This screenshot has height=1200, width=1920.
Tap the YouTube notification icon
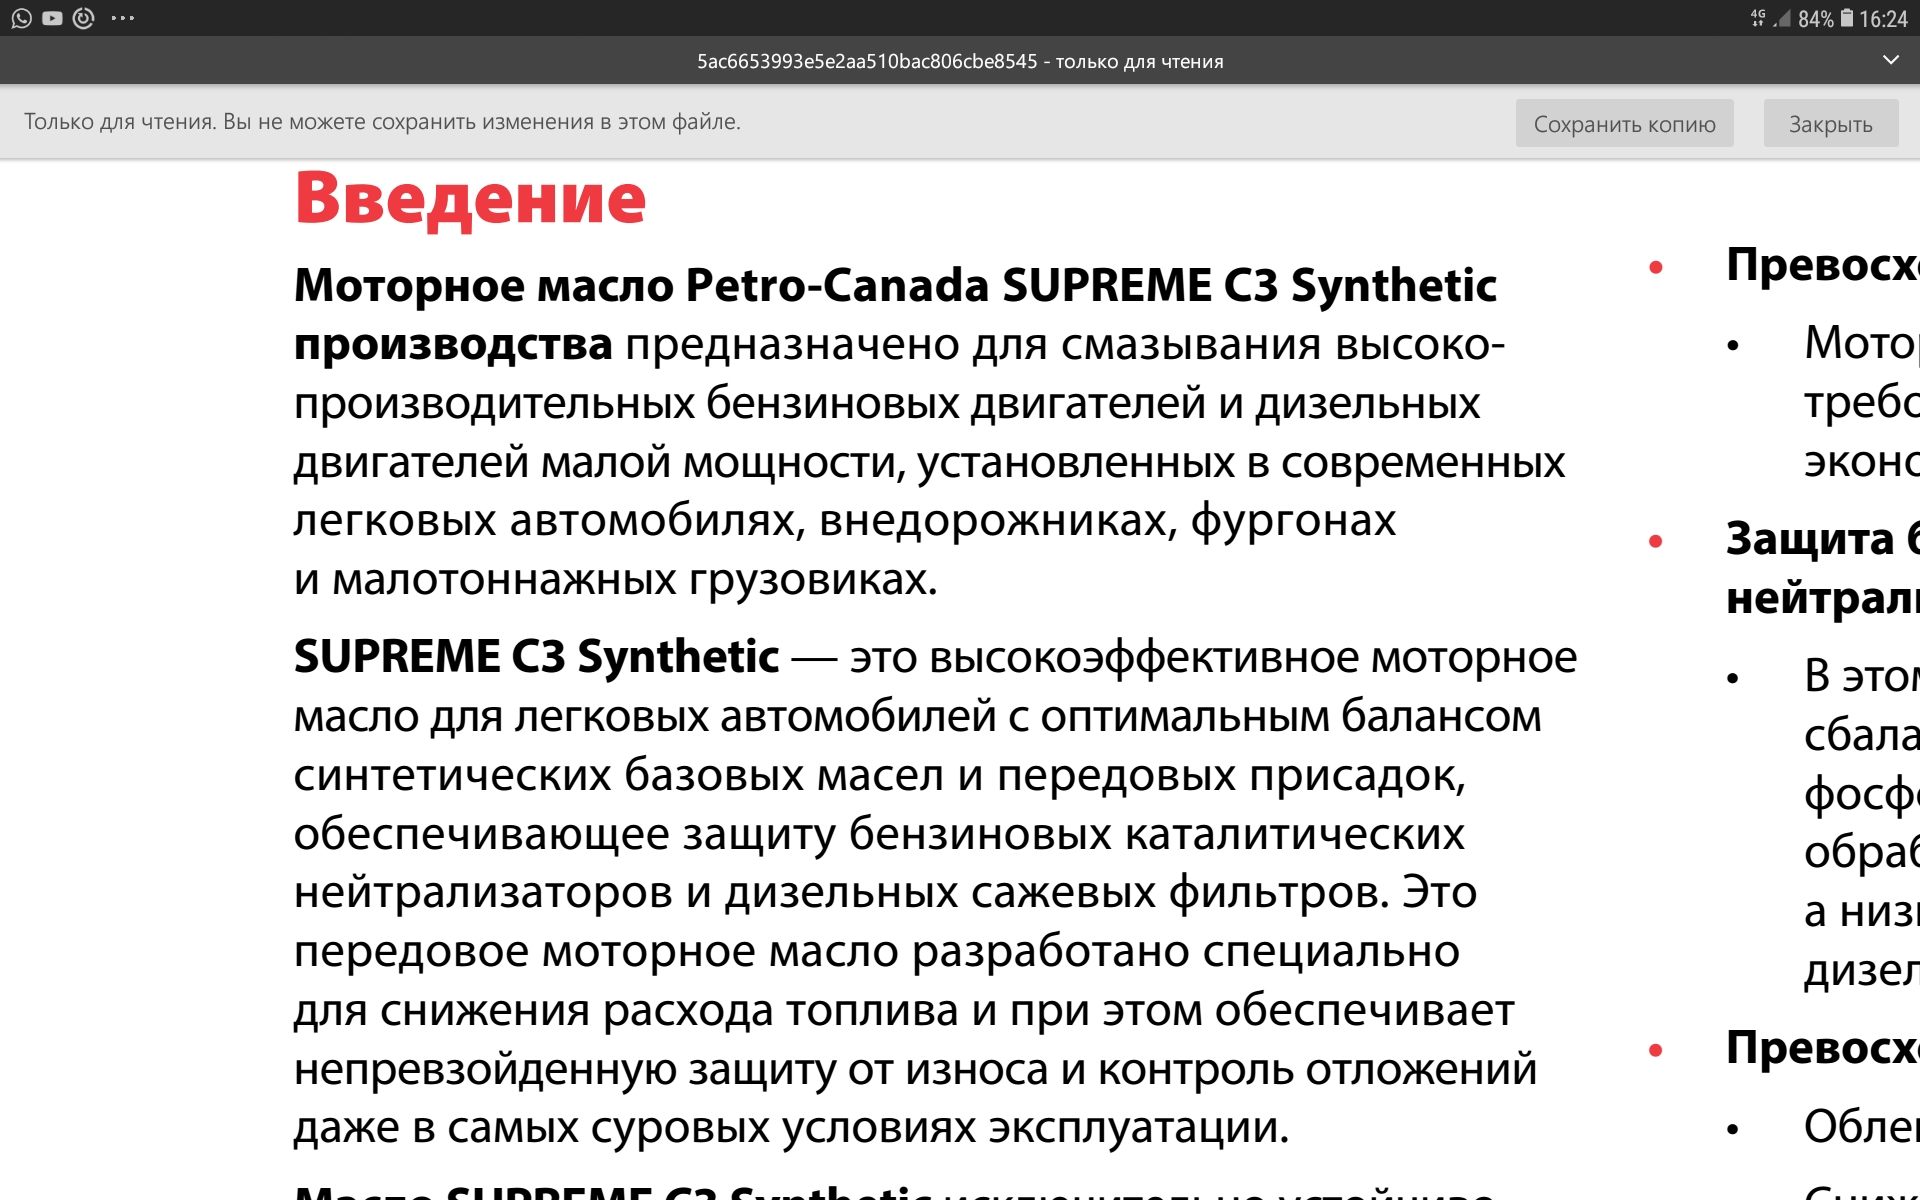pos(52,18)
